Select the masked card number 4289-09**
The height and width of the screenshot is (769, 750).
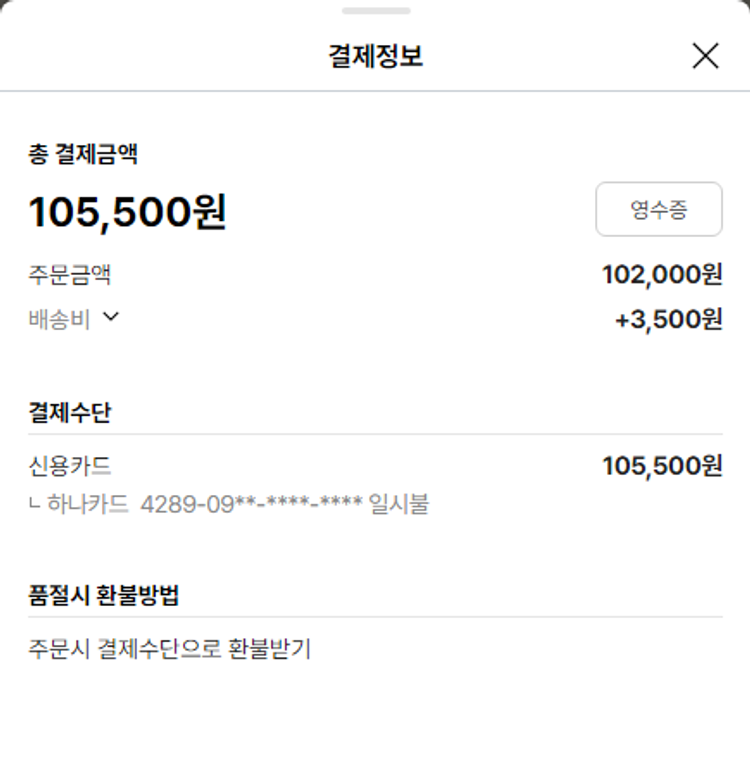pos(251,503)
